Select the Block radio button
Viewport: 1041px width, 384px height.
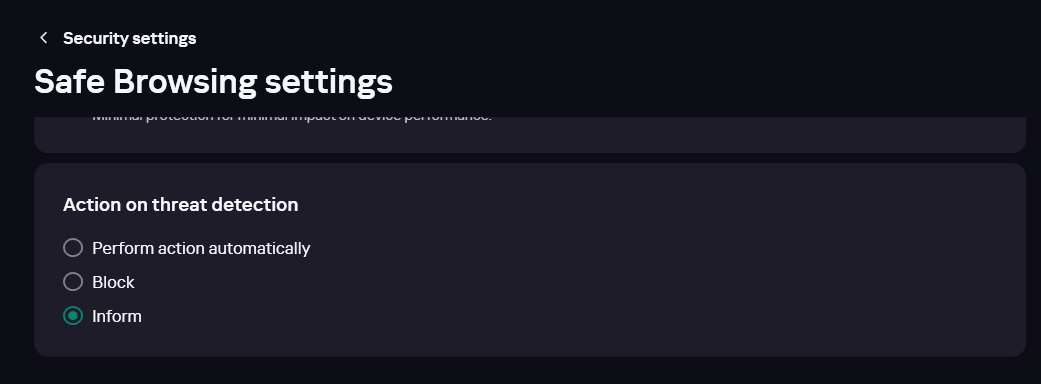[73, 282]
